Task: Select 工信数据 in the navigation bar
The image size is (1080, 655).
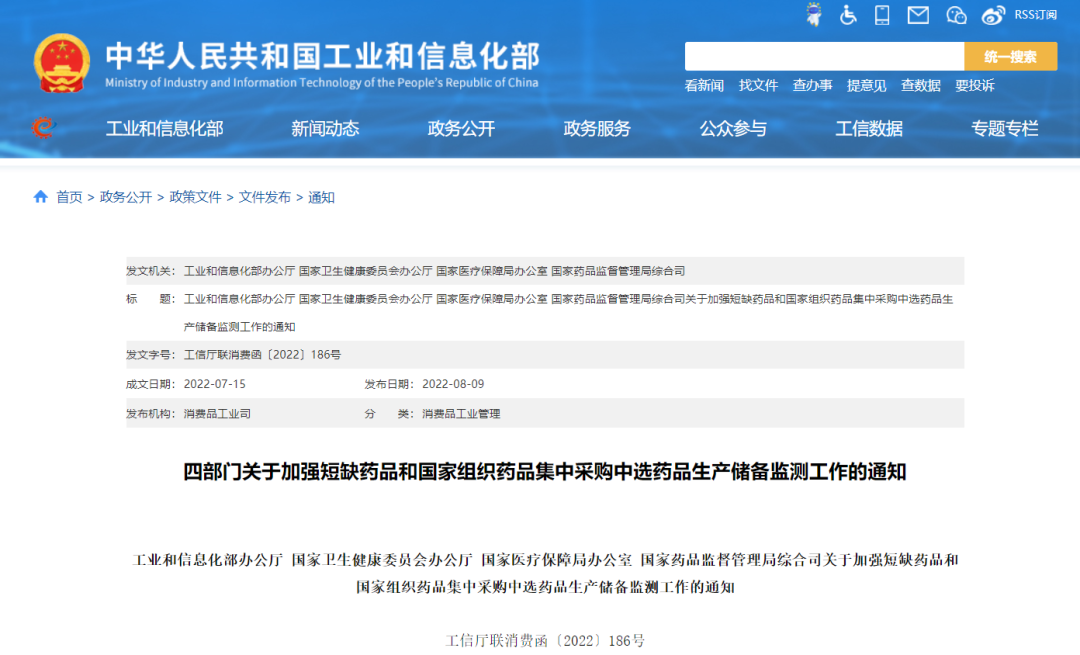Action: [x=869, y=129]
